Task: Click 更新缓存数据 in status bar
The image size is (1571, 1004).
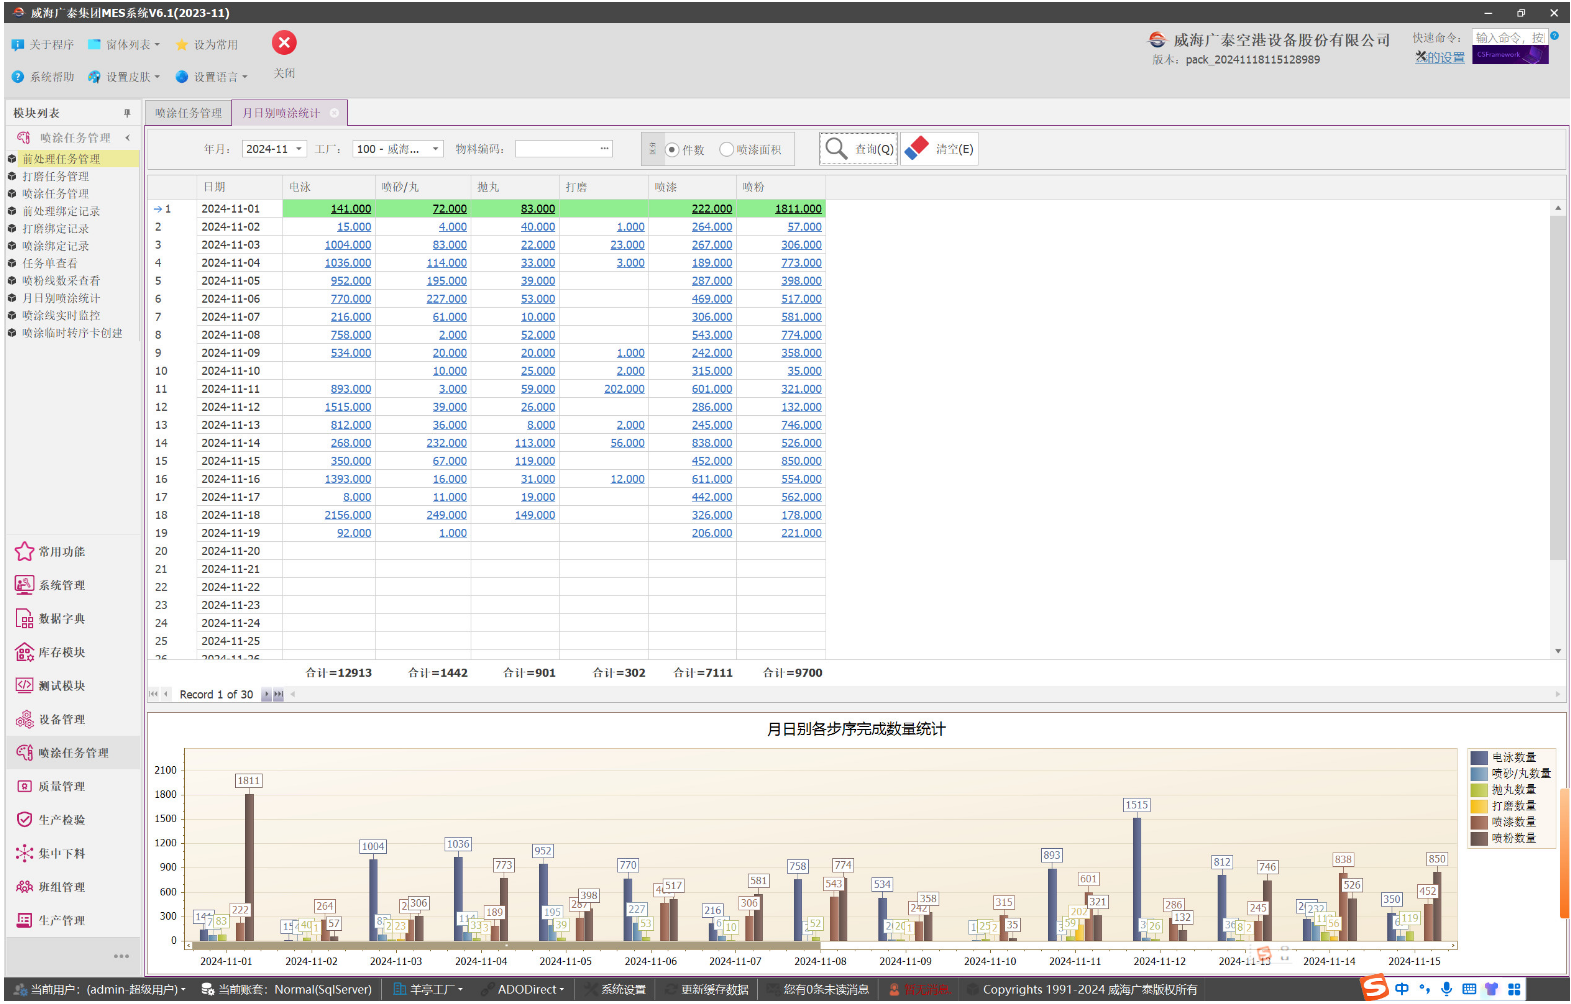Action: pos(706,990)
